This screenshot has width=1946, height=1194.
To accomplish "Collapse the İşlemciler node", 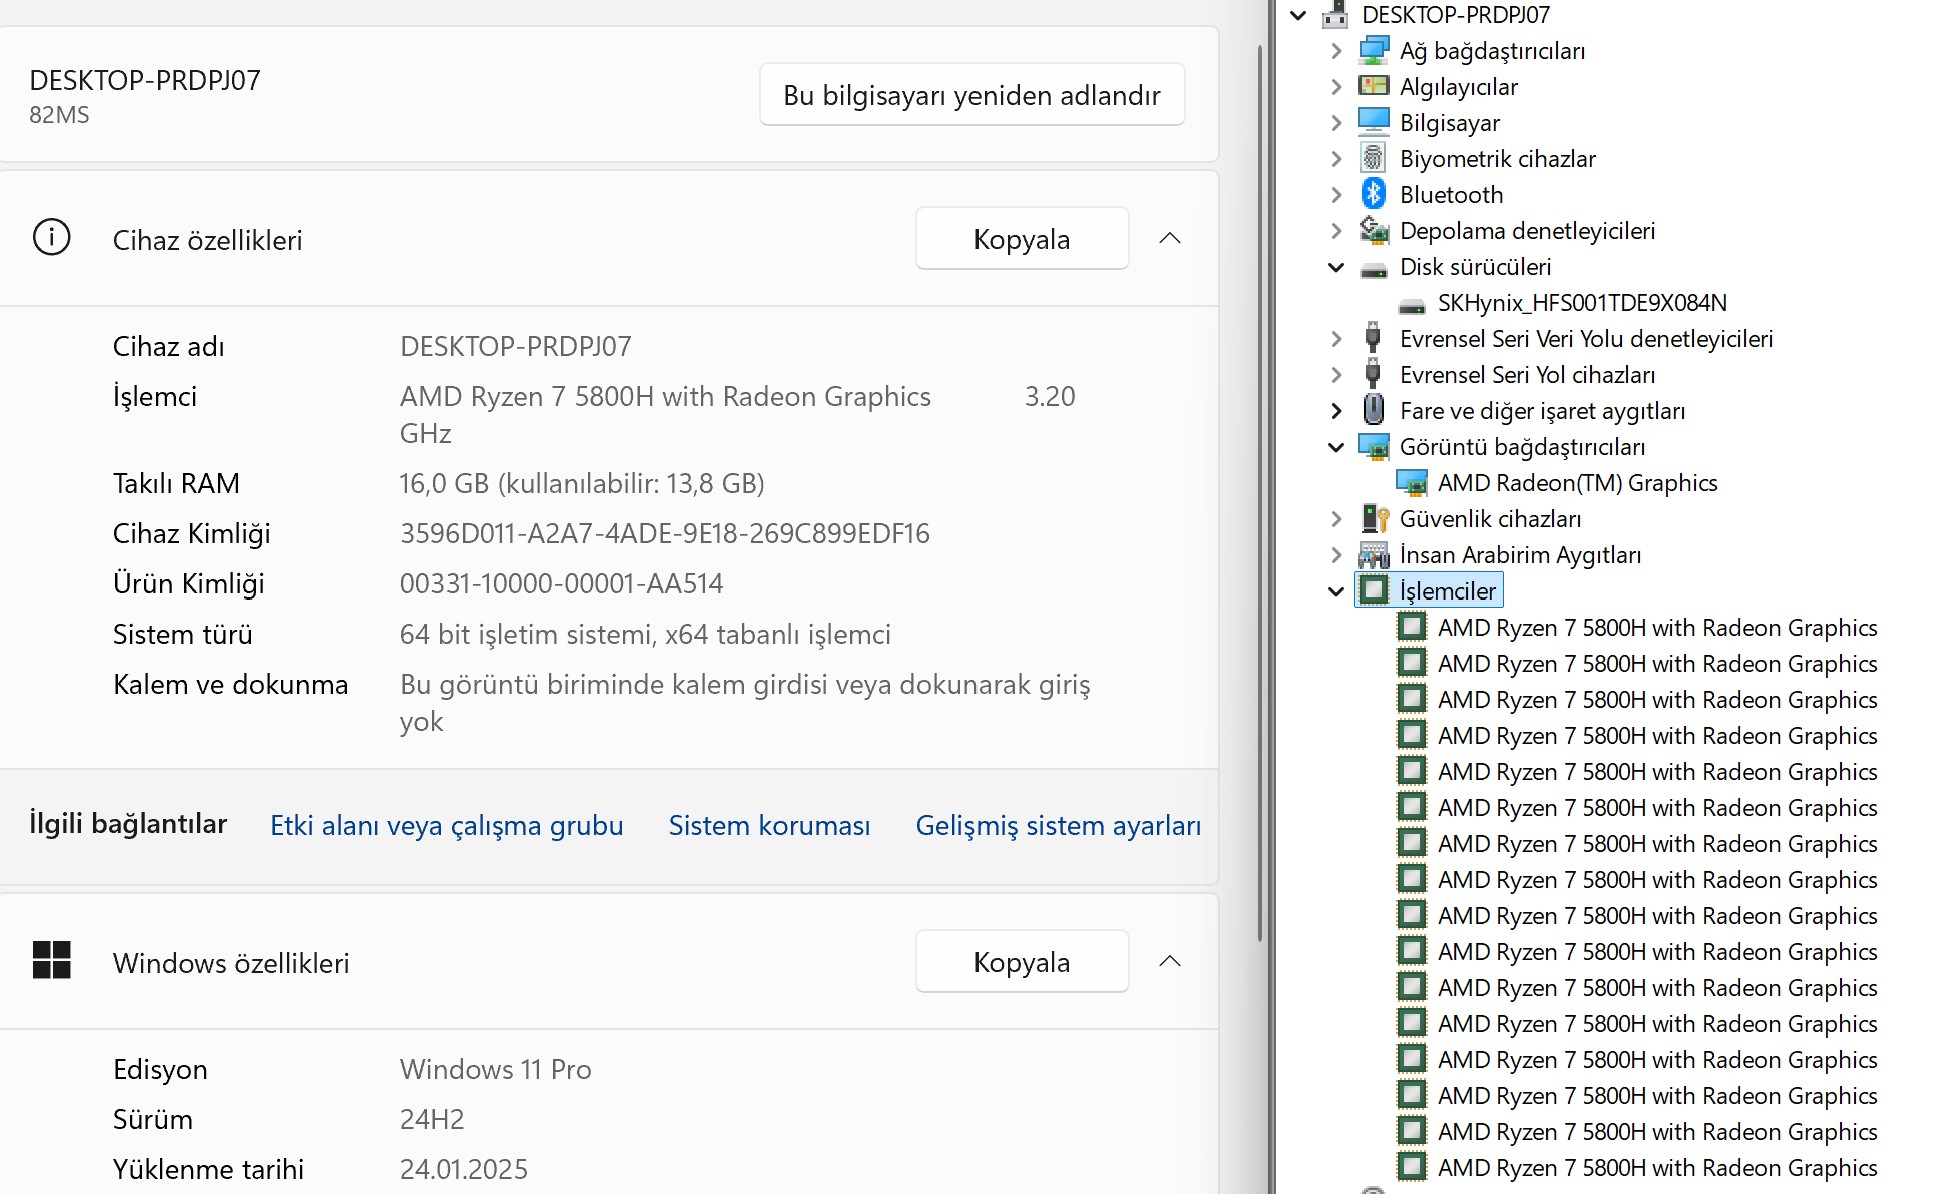I will [x=1336, y=591].
